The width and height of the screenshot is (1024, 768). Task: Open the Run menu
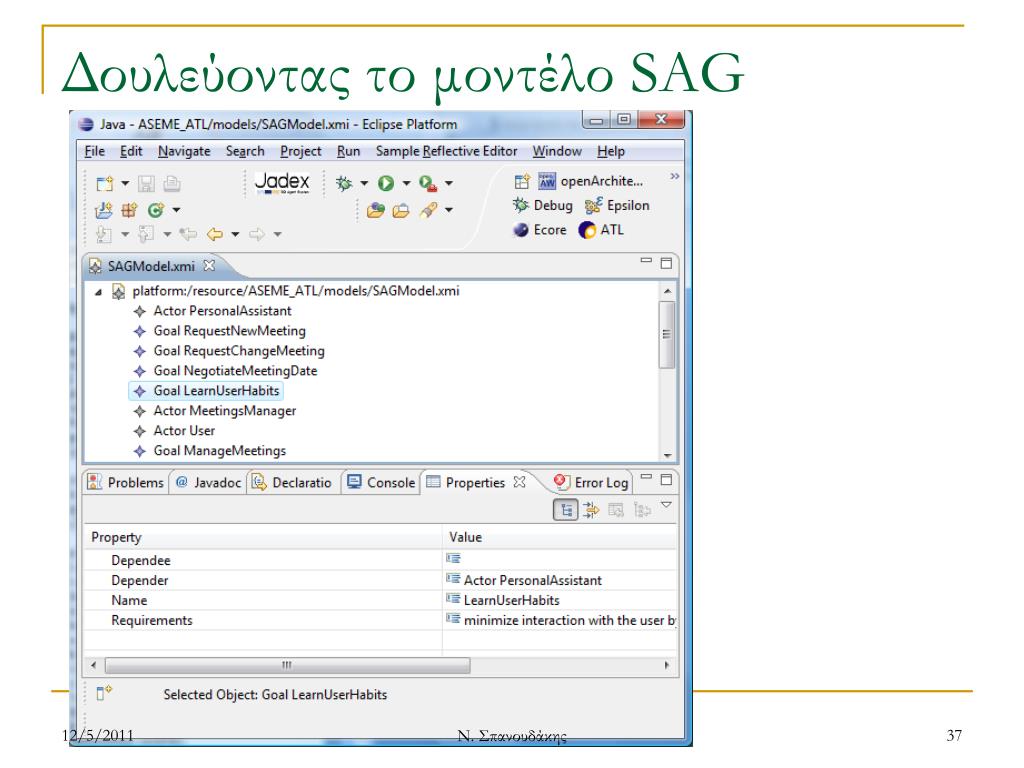tap(348, 152)
